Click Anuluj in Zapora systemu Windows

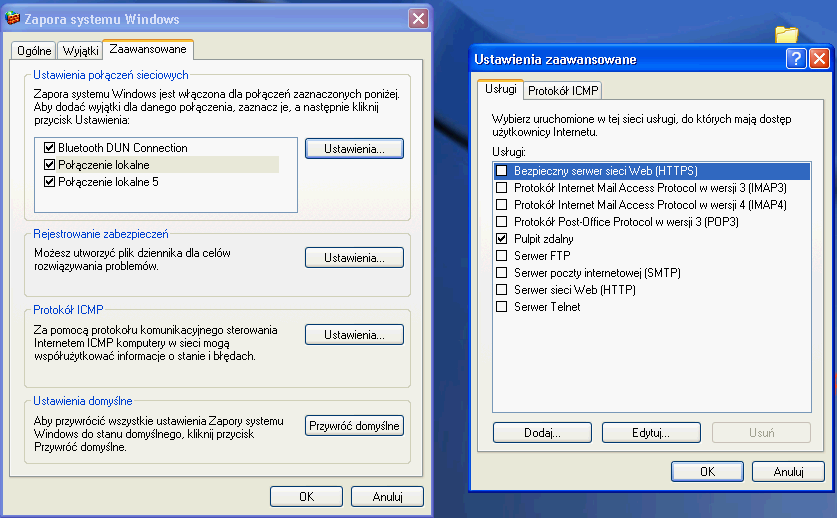point(388,497)
